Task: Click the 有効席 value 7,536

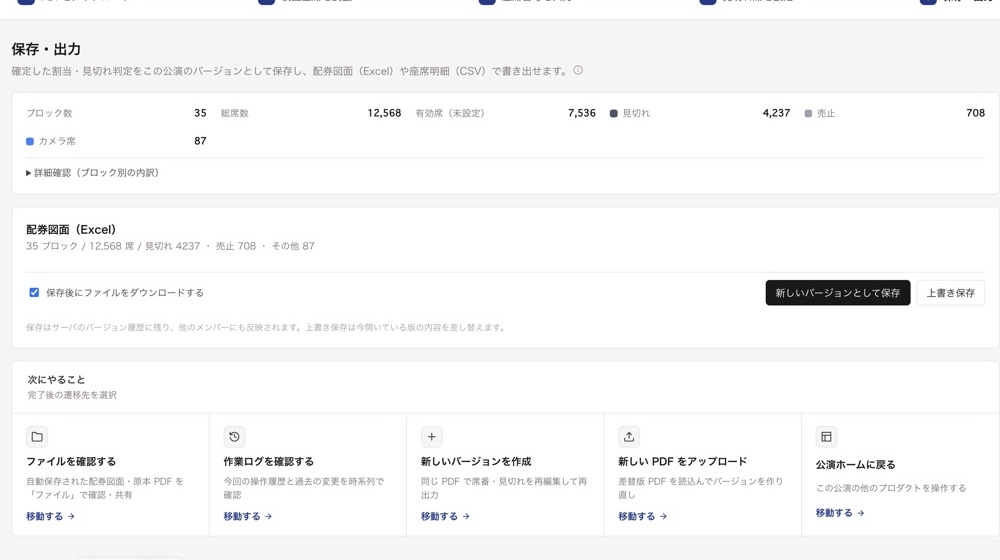Action: click(582, 113)
